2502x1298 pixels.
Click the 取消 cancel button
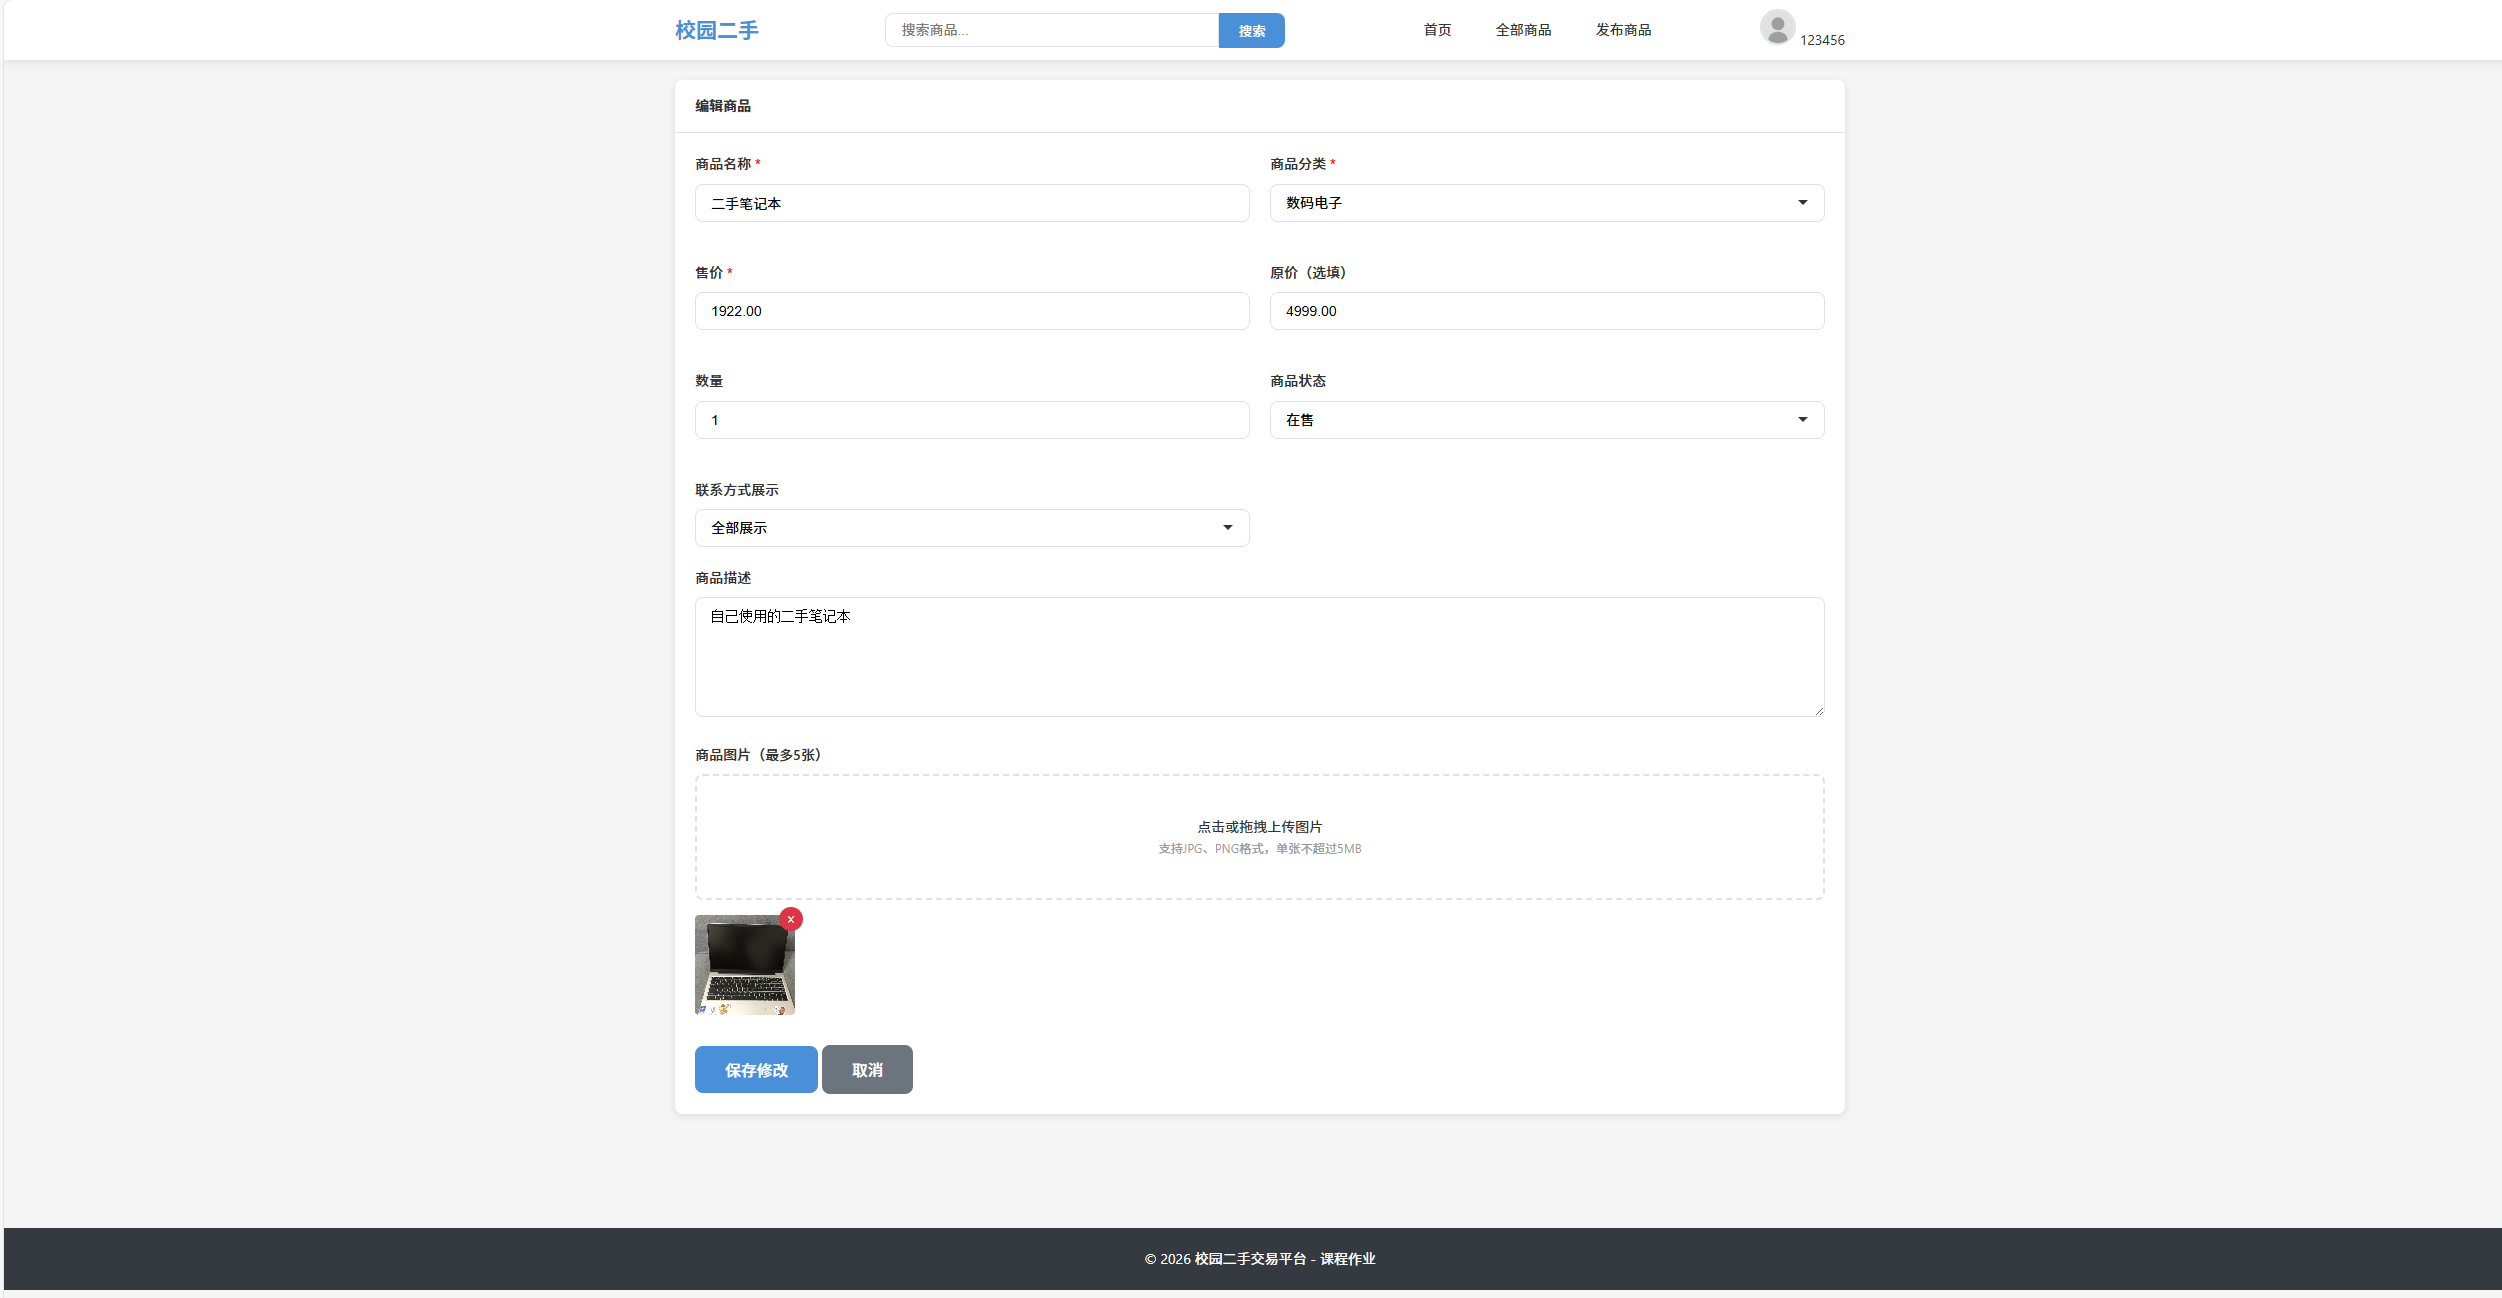click(866, 1069)
